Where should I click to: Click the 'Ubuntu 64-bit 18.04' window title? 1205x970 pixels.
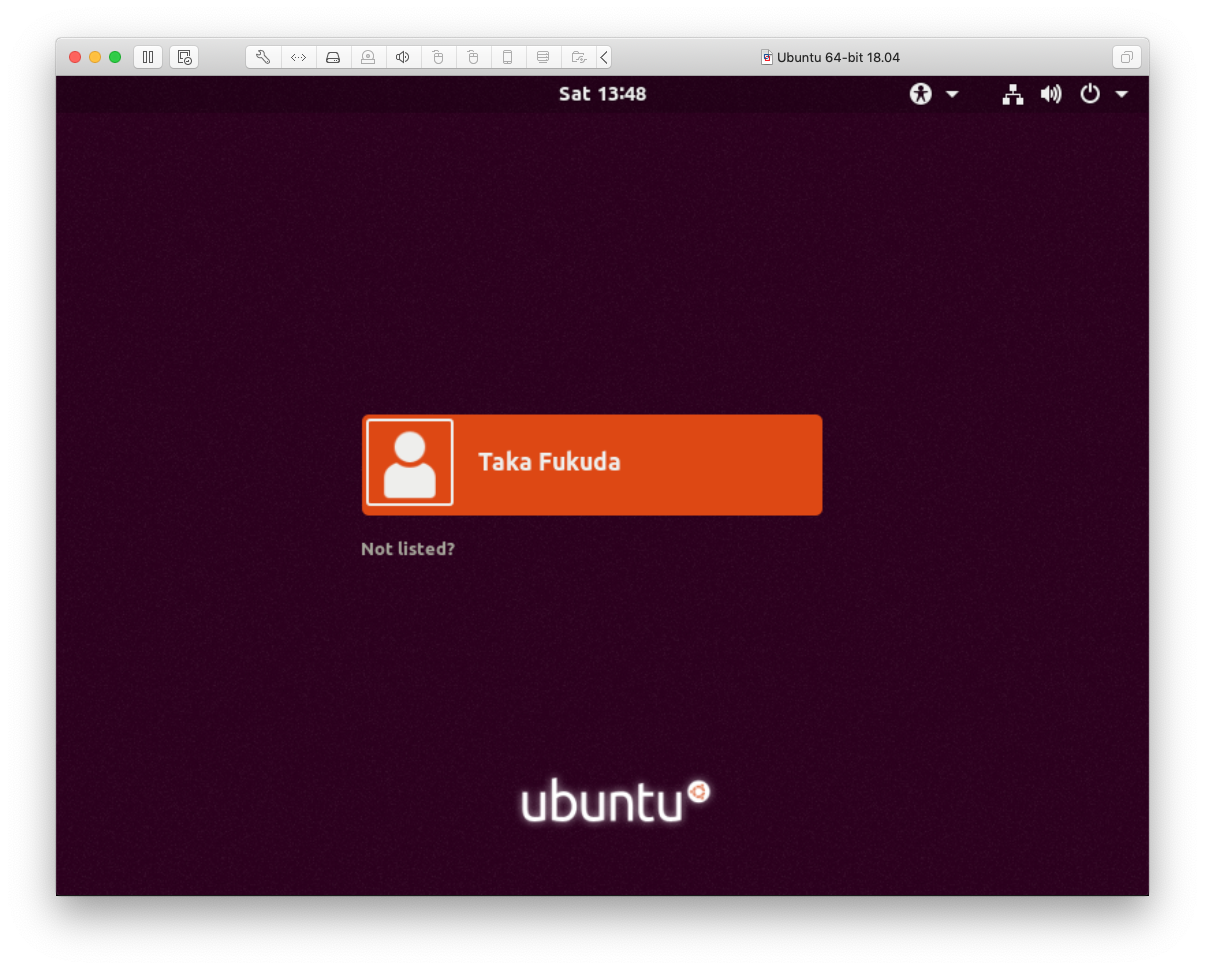pyautogui.click(x=838, y=57)
